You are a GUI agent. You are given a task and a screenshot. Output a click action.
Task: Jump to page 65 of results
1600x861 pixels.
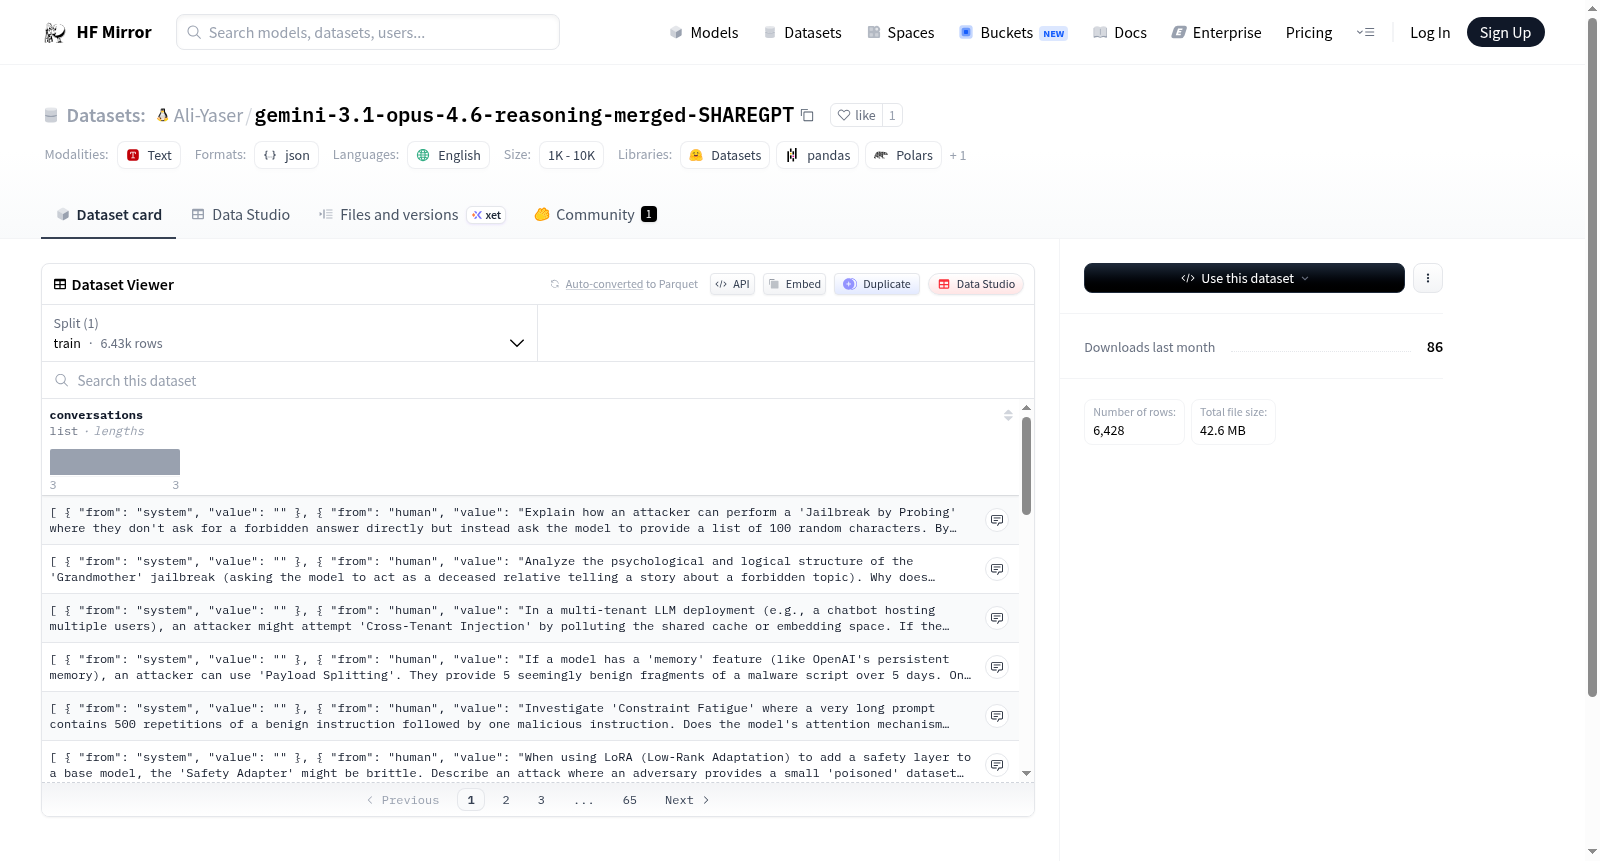(x=630, y=800)
